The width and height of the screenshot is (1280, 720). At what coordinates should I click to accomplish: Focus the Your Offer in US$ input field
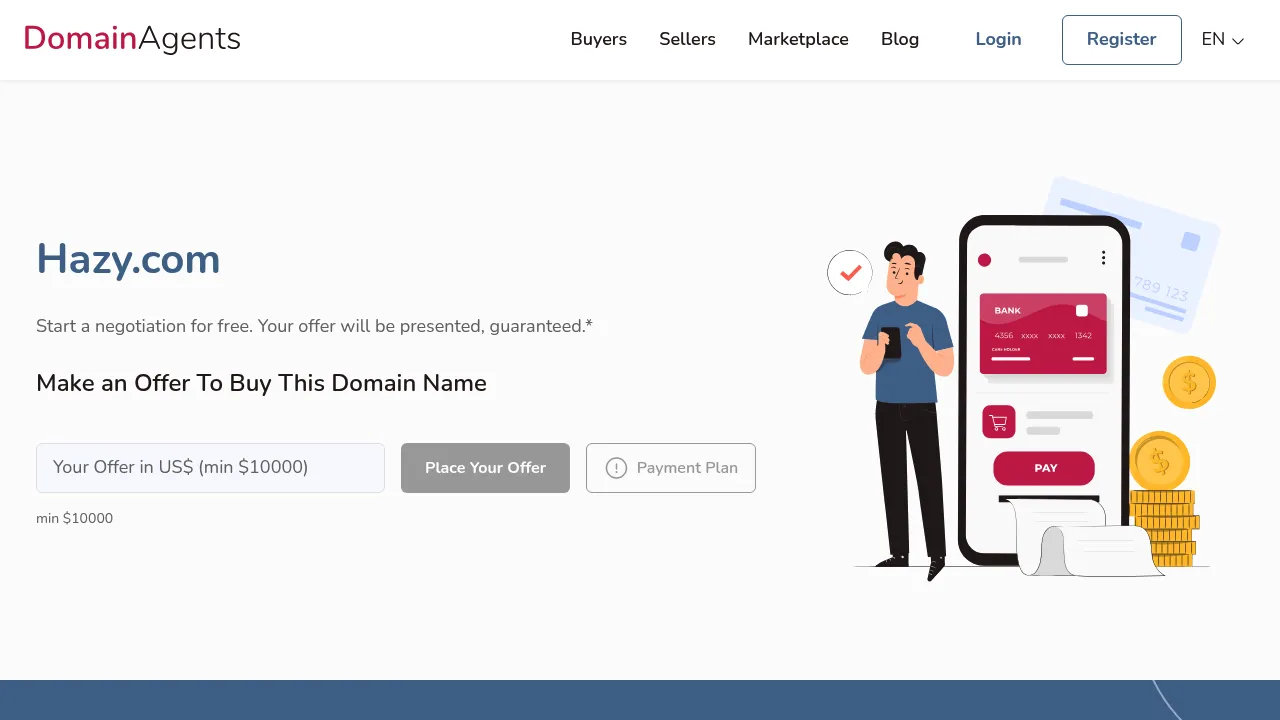[x=210, y=468]
